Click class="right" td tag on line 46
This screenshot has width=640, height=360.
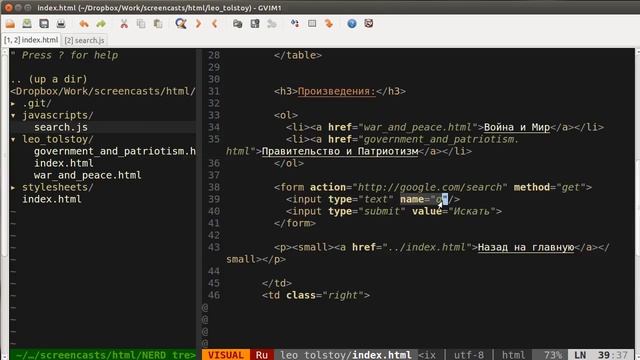pyautogui.click(x=316, y=295)
